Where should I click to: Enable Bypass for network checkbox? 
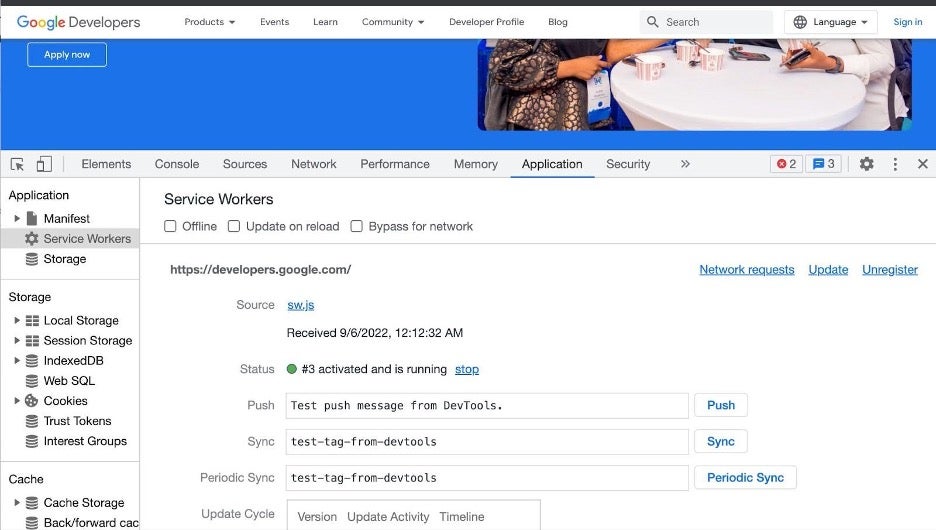click(356, 226)
